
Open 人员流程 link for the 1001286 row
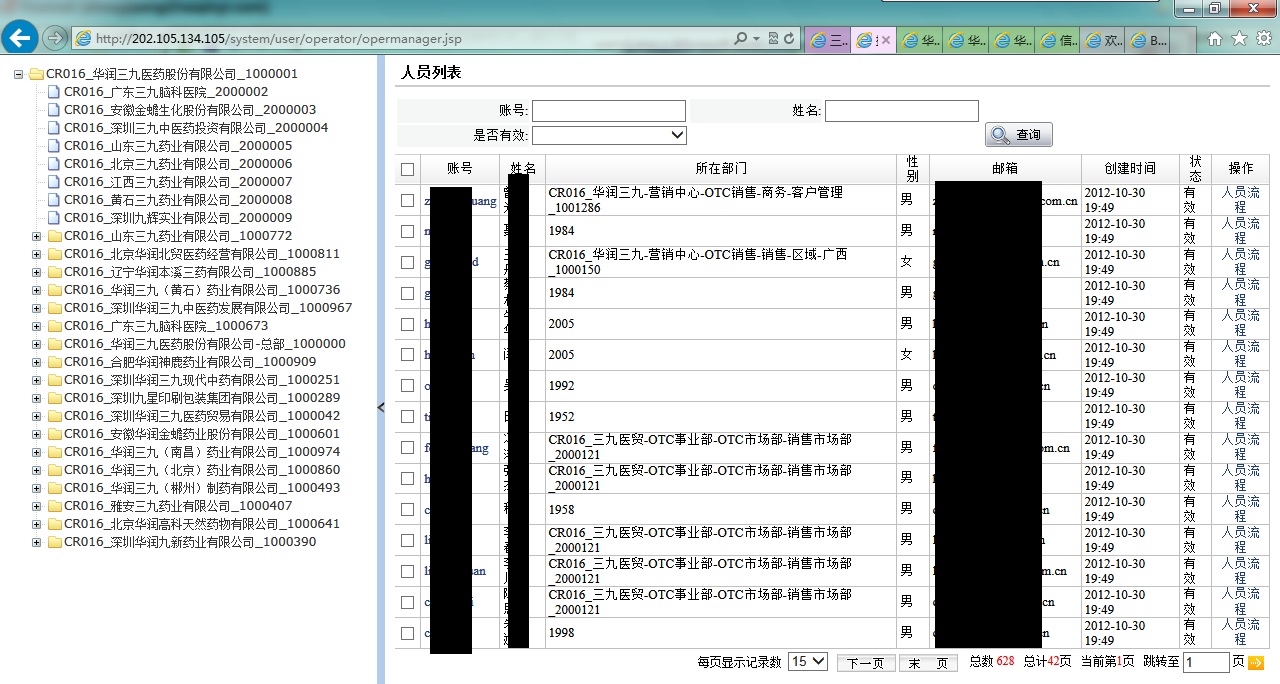point(1240,200)
